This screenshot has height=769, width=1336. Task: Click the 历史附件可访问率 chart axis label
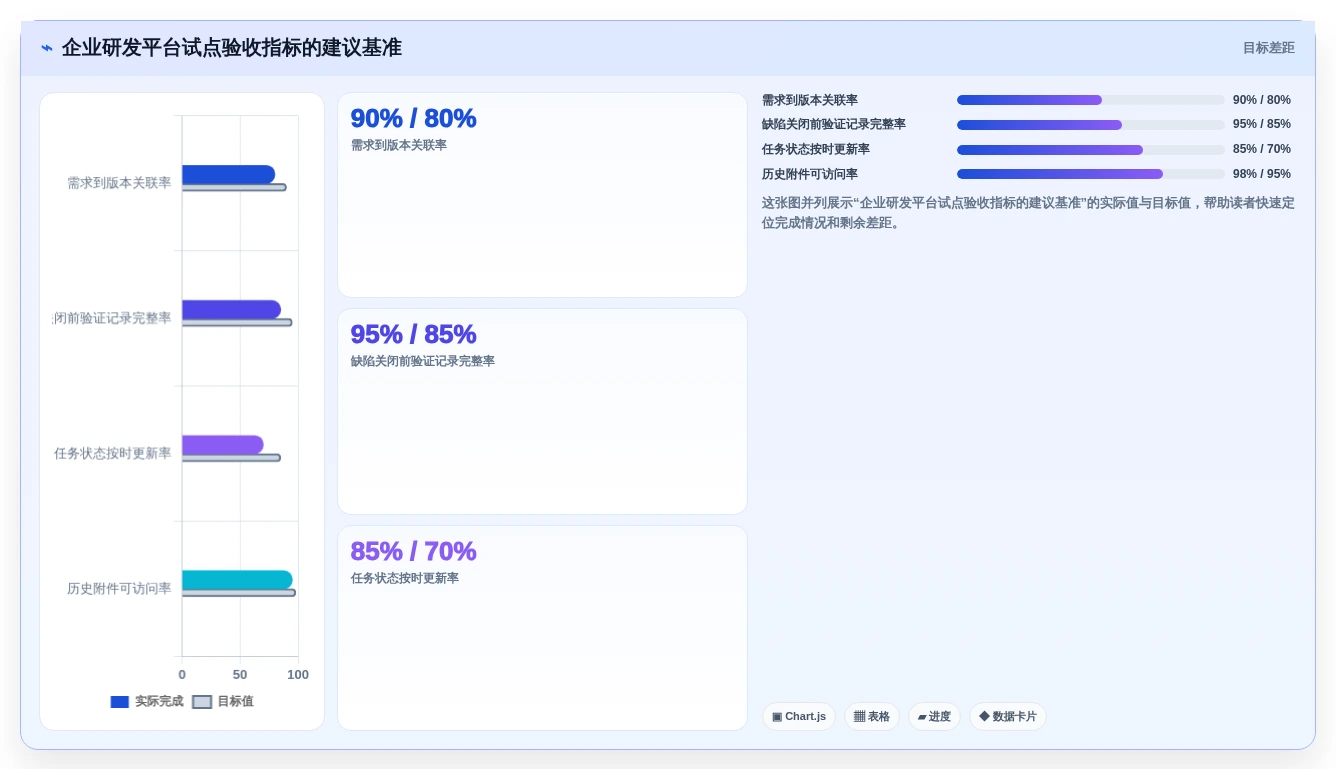point(119,589)
